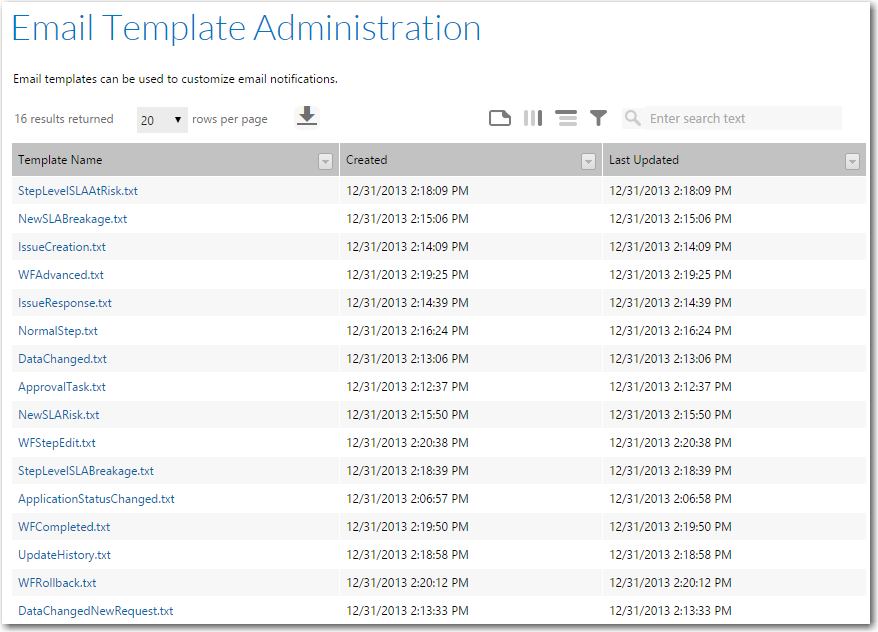Open DataChangedNewRequest.txt template link

click(96, 611)
